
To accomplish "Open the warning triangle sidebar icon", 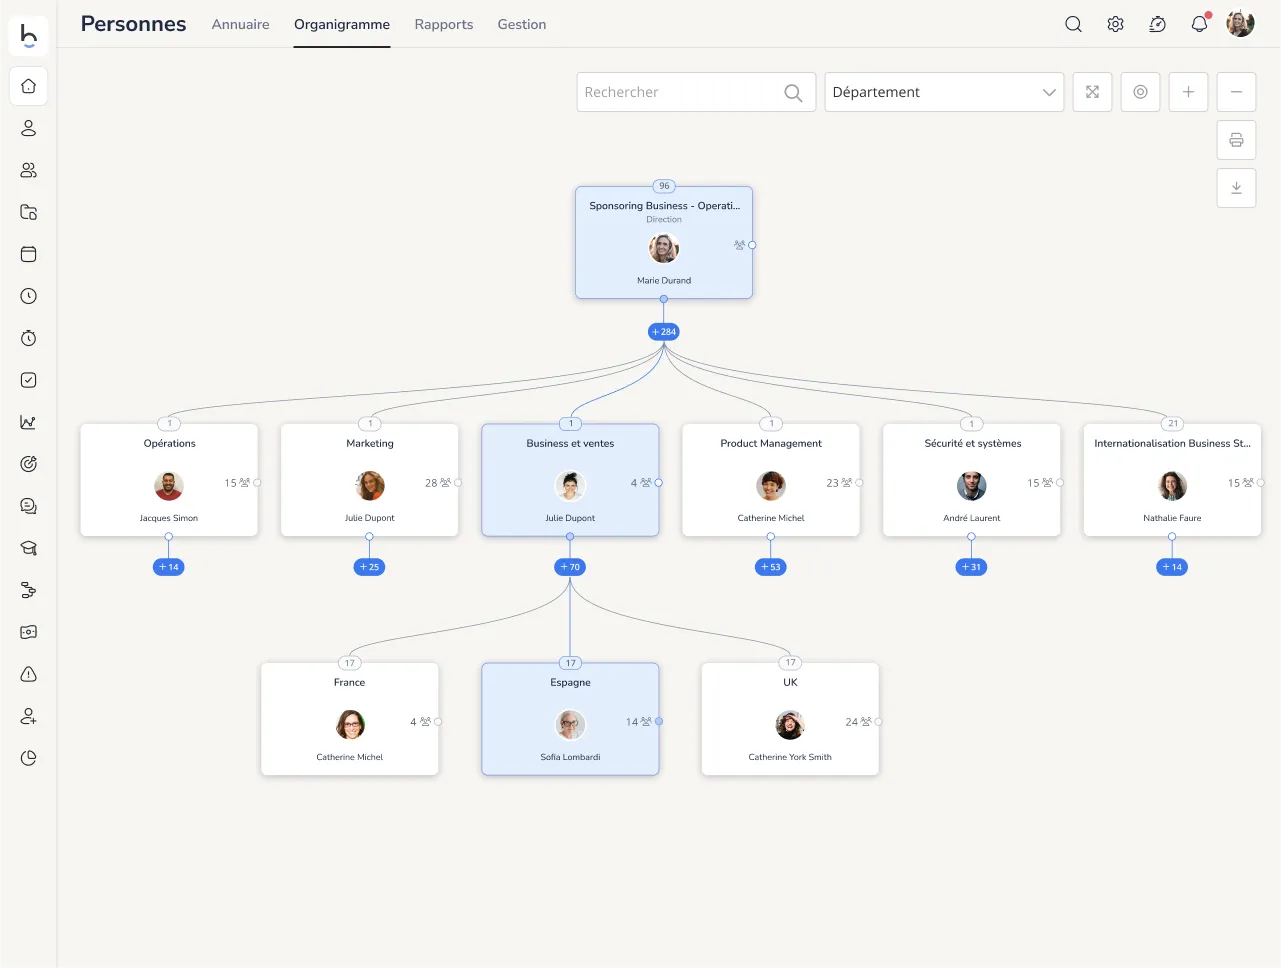I will [x=29, y=674].
